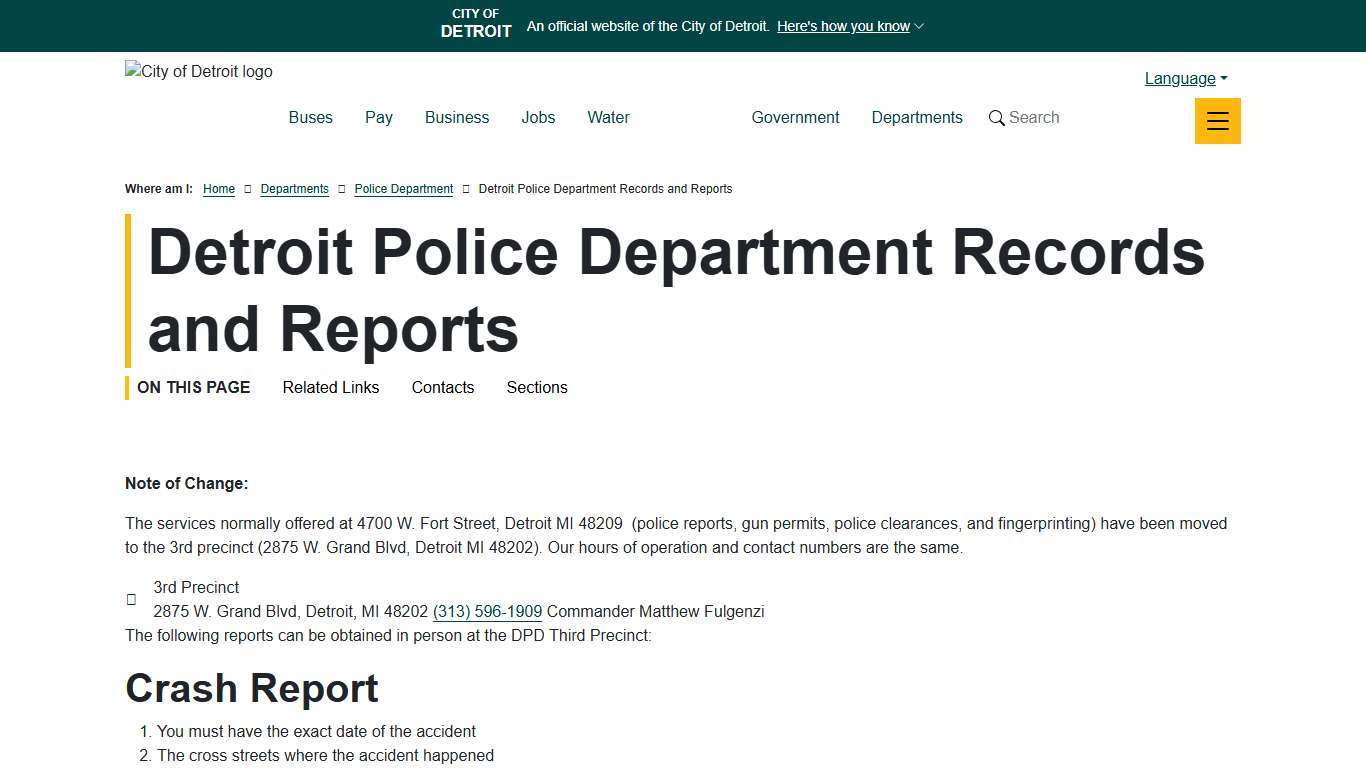Select Business from the navigation bar
Screen dimensions: 1366x768
(456, 117)
